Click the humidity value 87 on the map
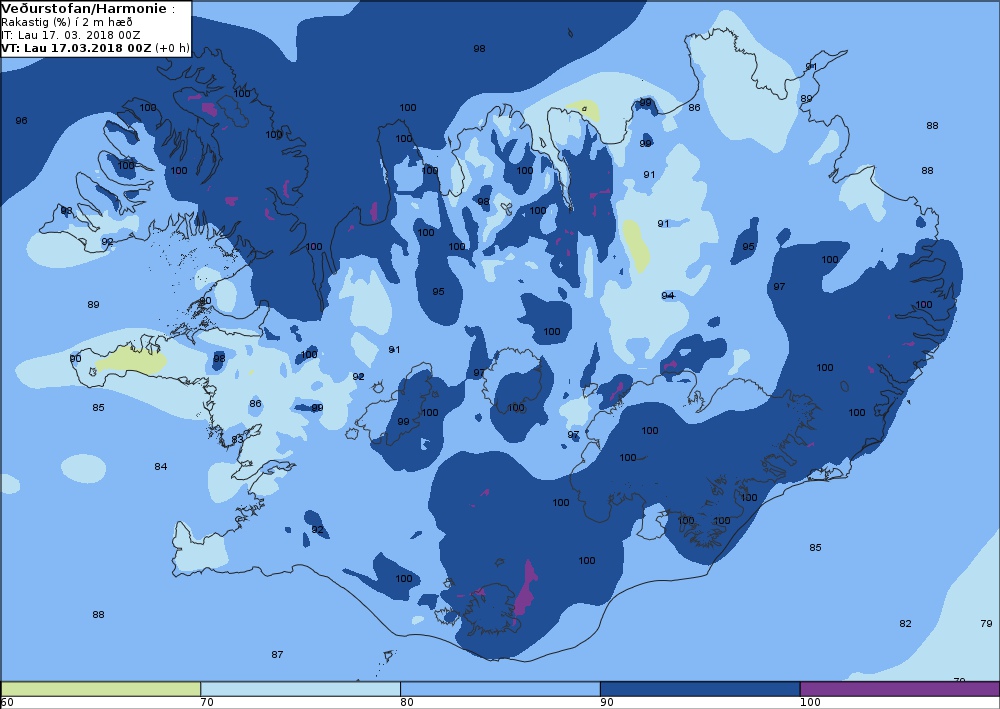This screenshot has width=1000, height=709. tap(277, 655)
